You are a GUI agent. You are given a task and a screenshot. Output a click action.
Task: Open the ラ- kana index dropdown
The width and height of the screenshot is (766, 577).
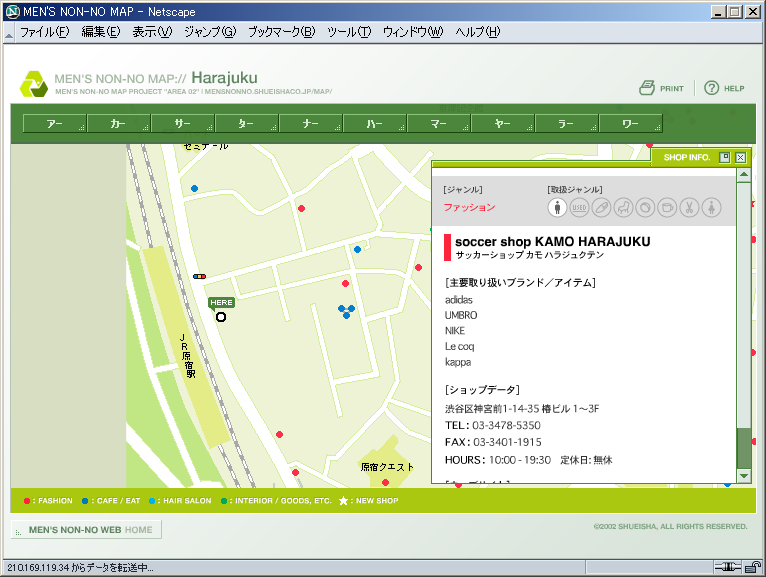click(567, 124)
